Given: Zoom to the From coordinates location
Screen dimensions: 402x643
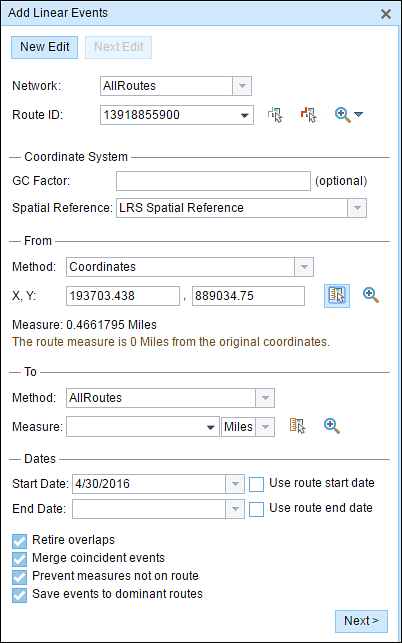Looking at the screenshot, I should 371,295.
